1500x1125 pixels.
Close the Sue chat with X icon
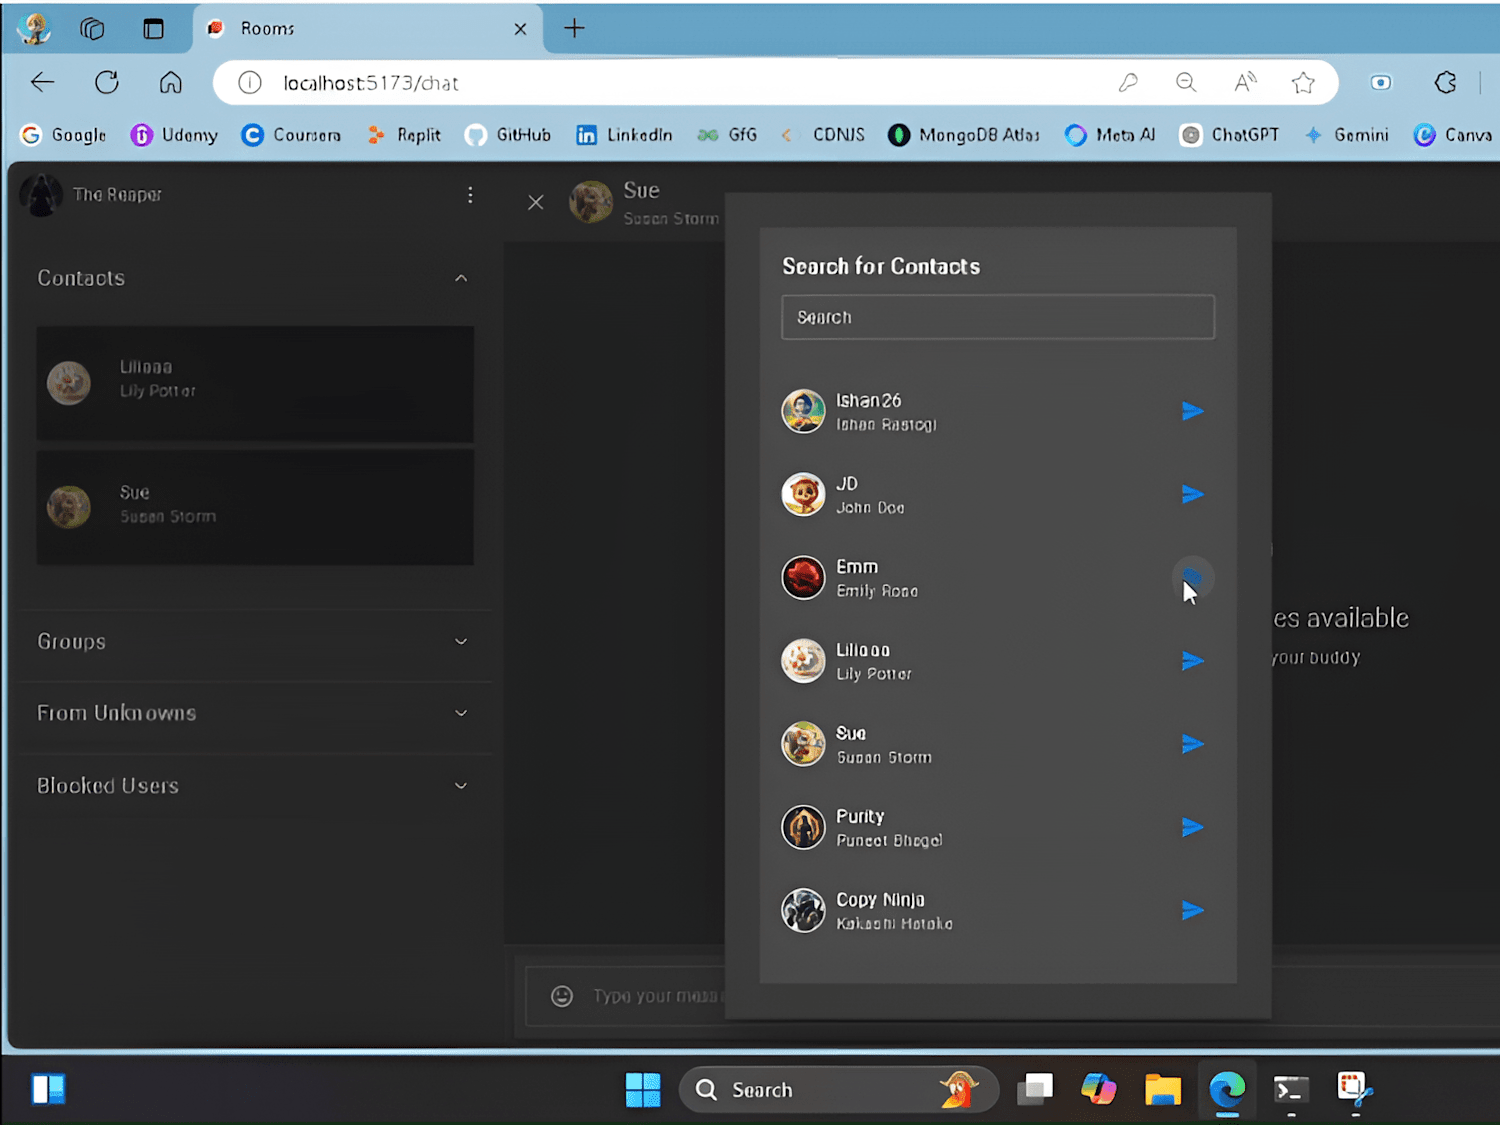pyautogui.click(x=536, y=202)
